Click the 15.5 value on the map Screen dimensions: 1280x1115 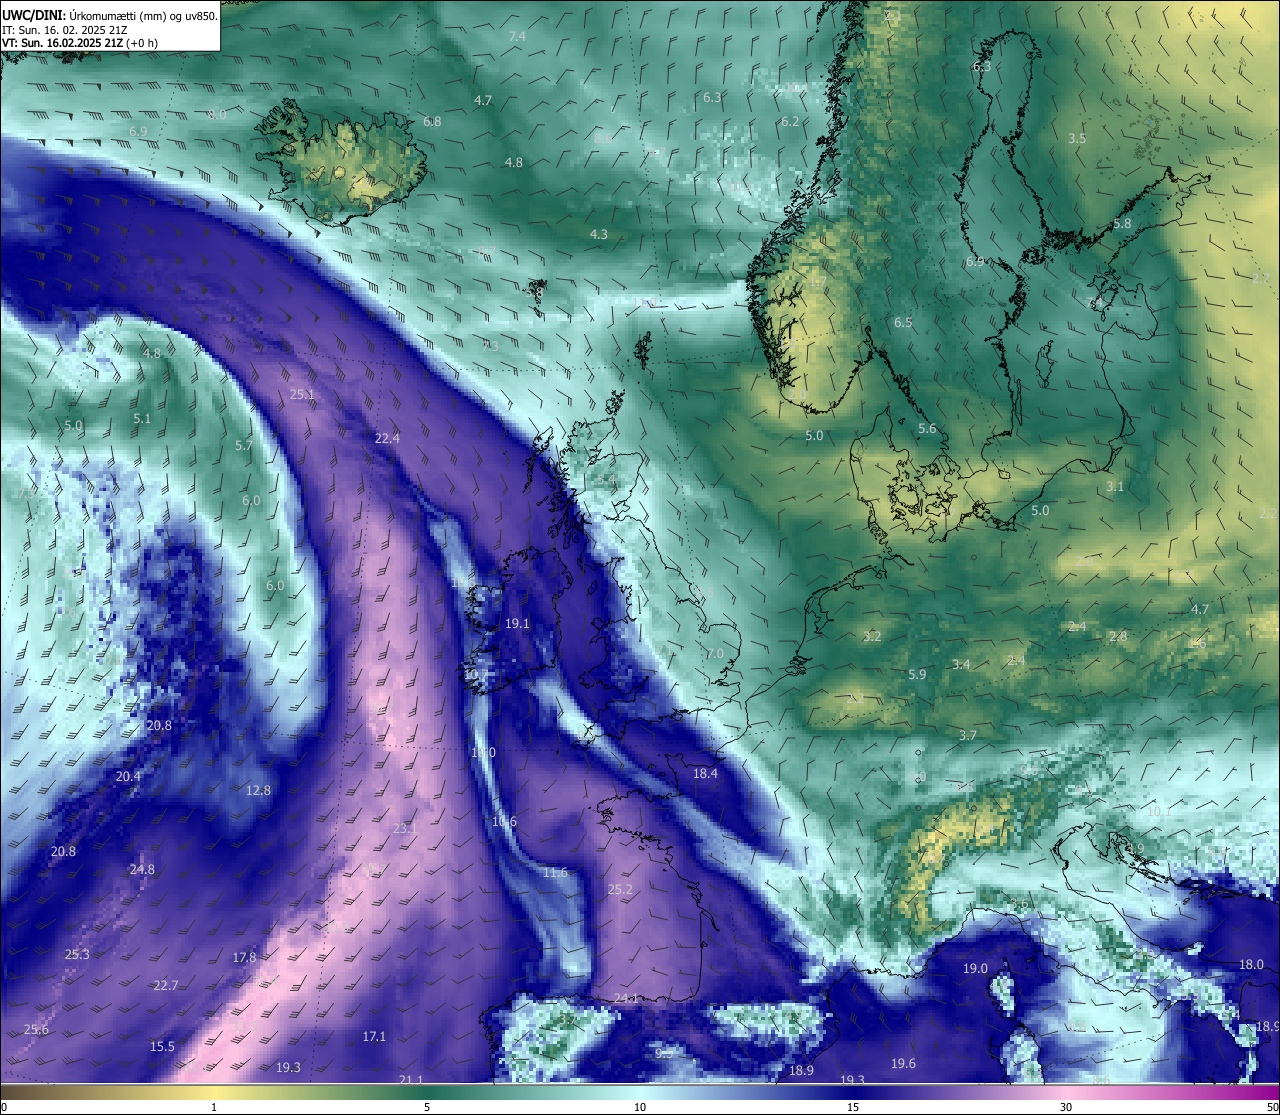click(x=162, y=1047)
